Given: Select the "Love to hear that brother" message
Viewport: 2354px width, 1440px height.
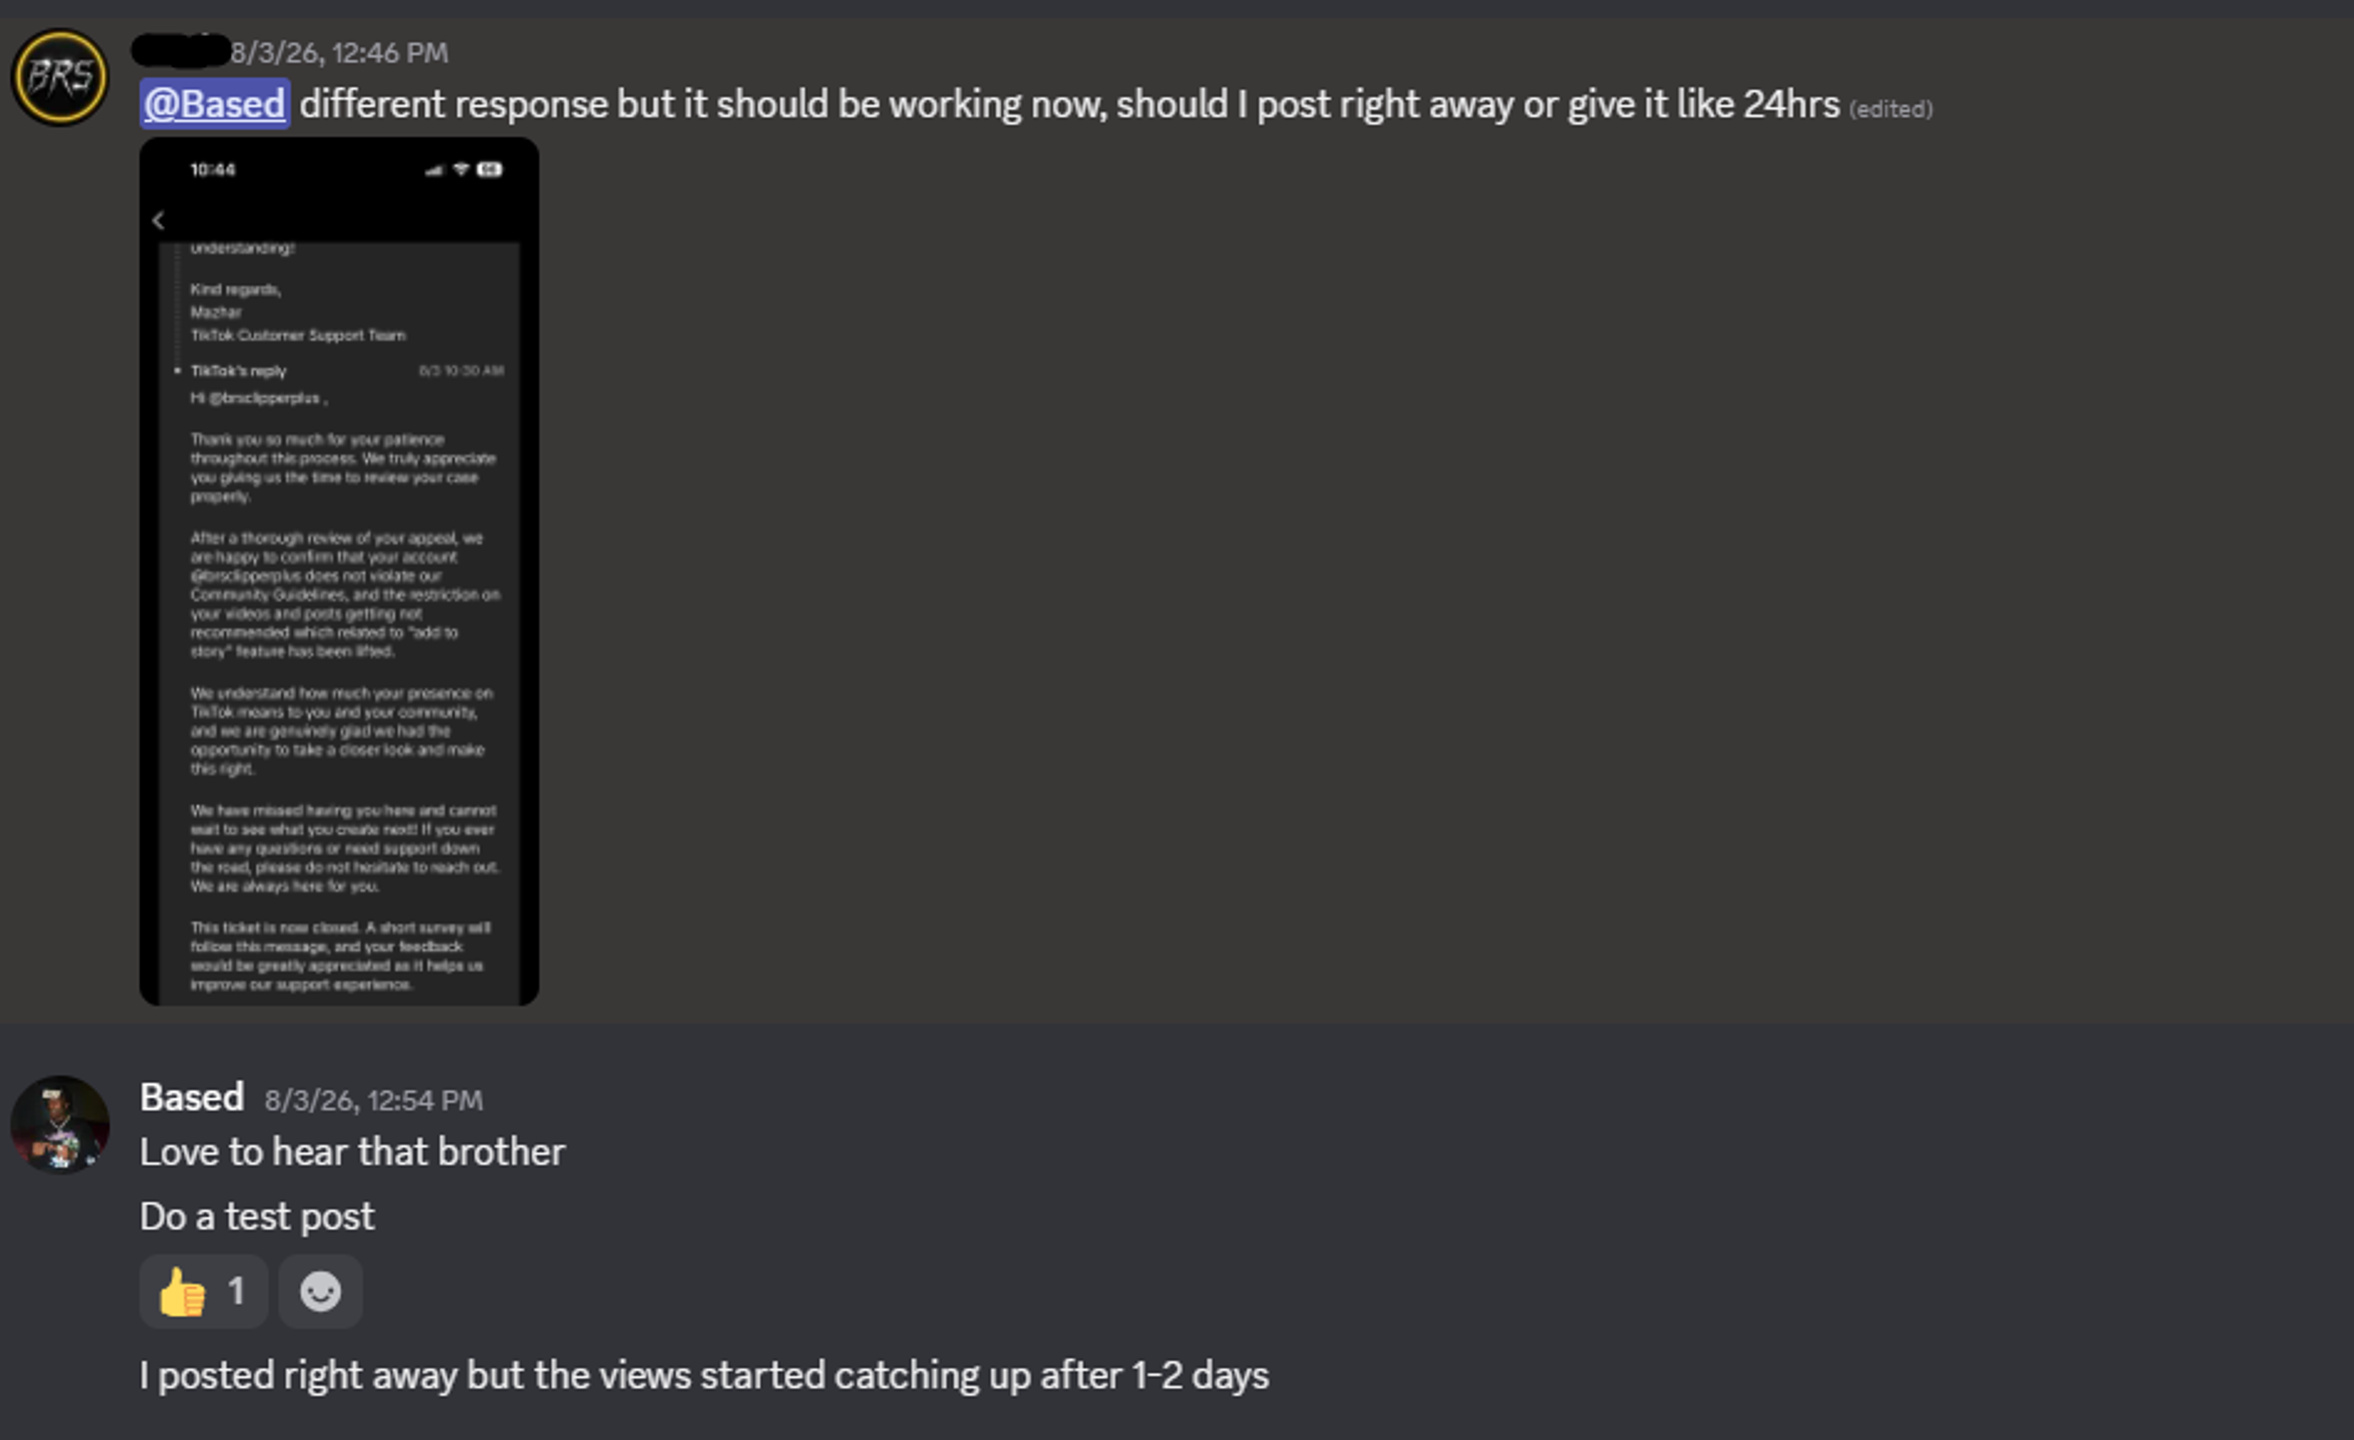Looking at the screenshot, I should [353, 1152].
